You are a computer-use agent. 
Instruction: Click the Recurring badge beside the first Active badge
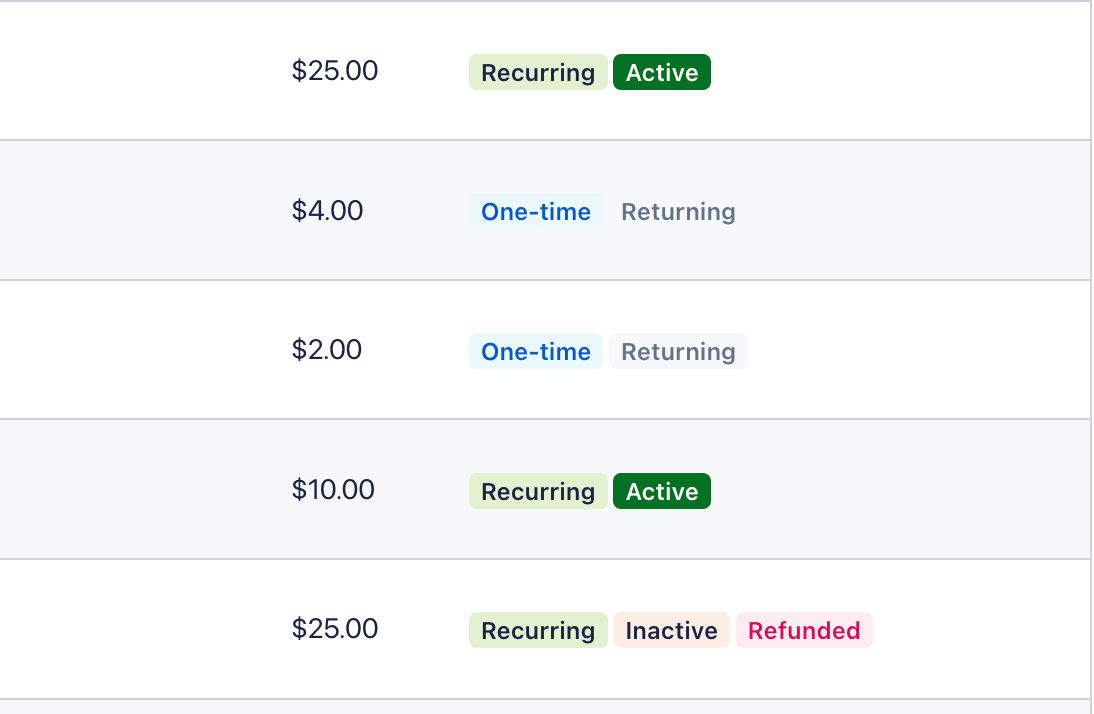click(x=538, y=73)
